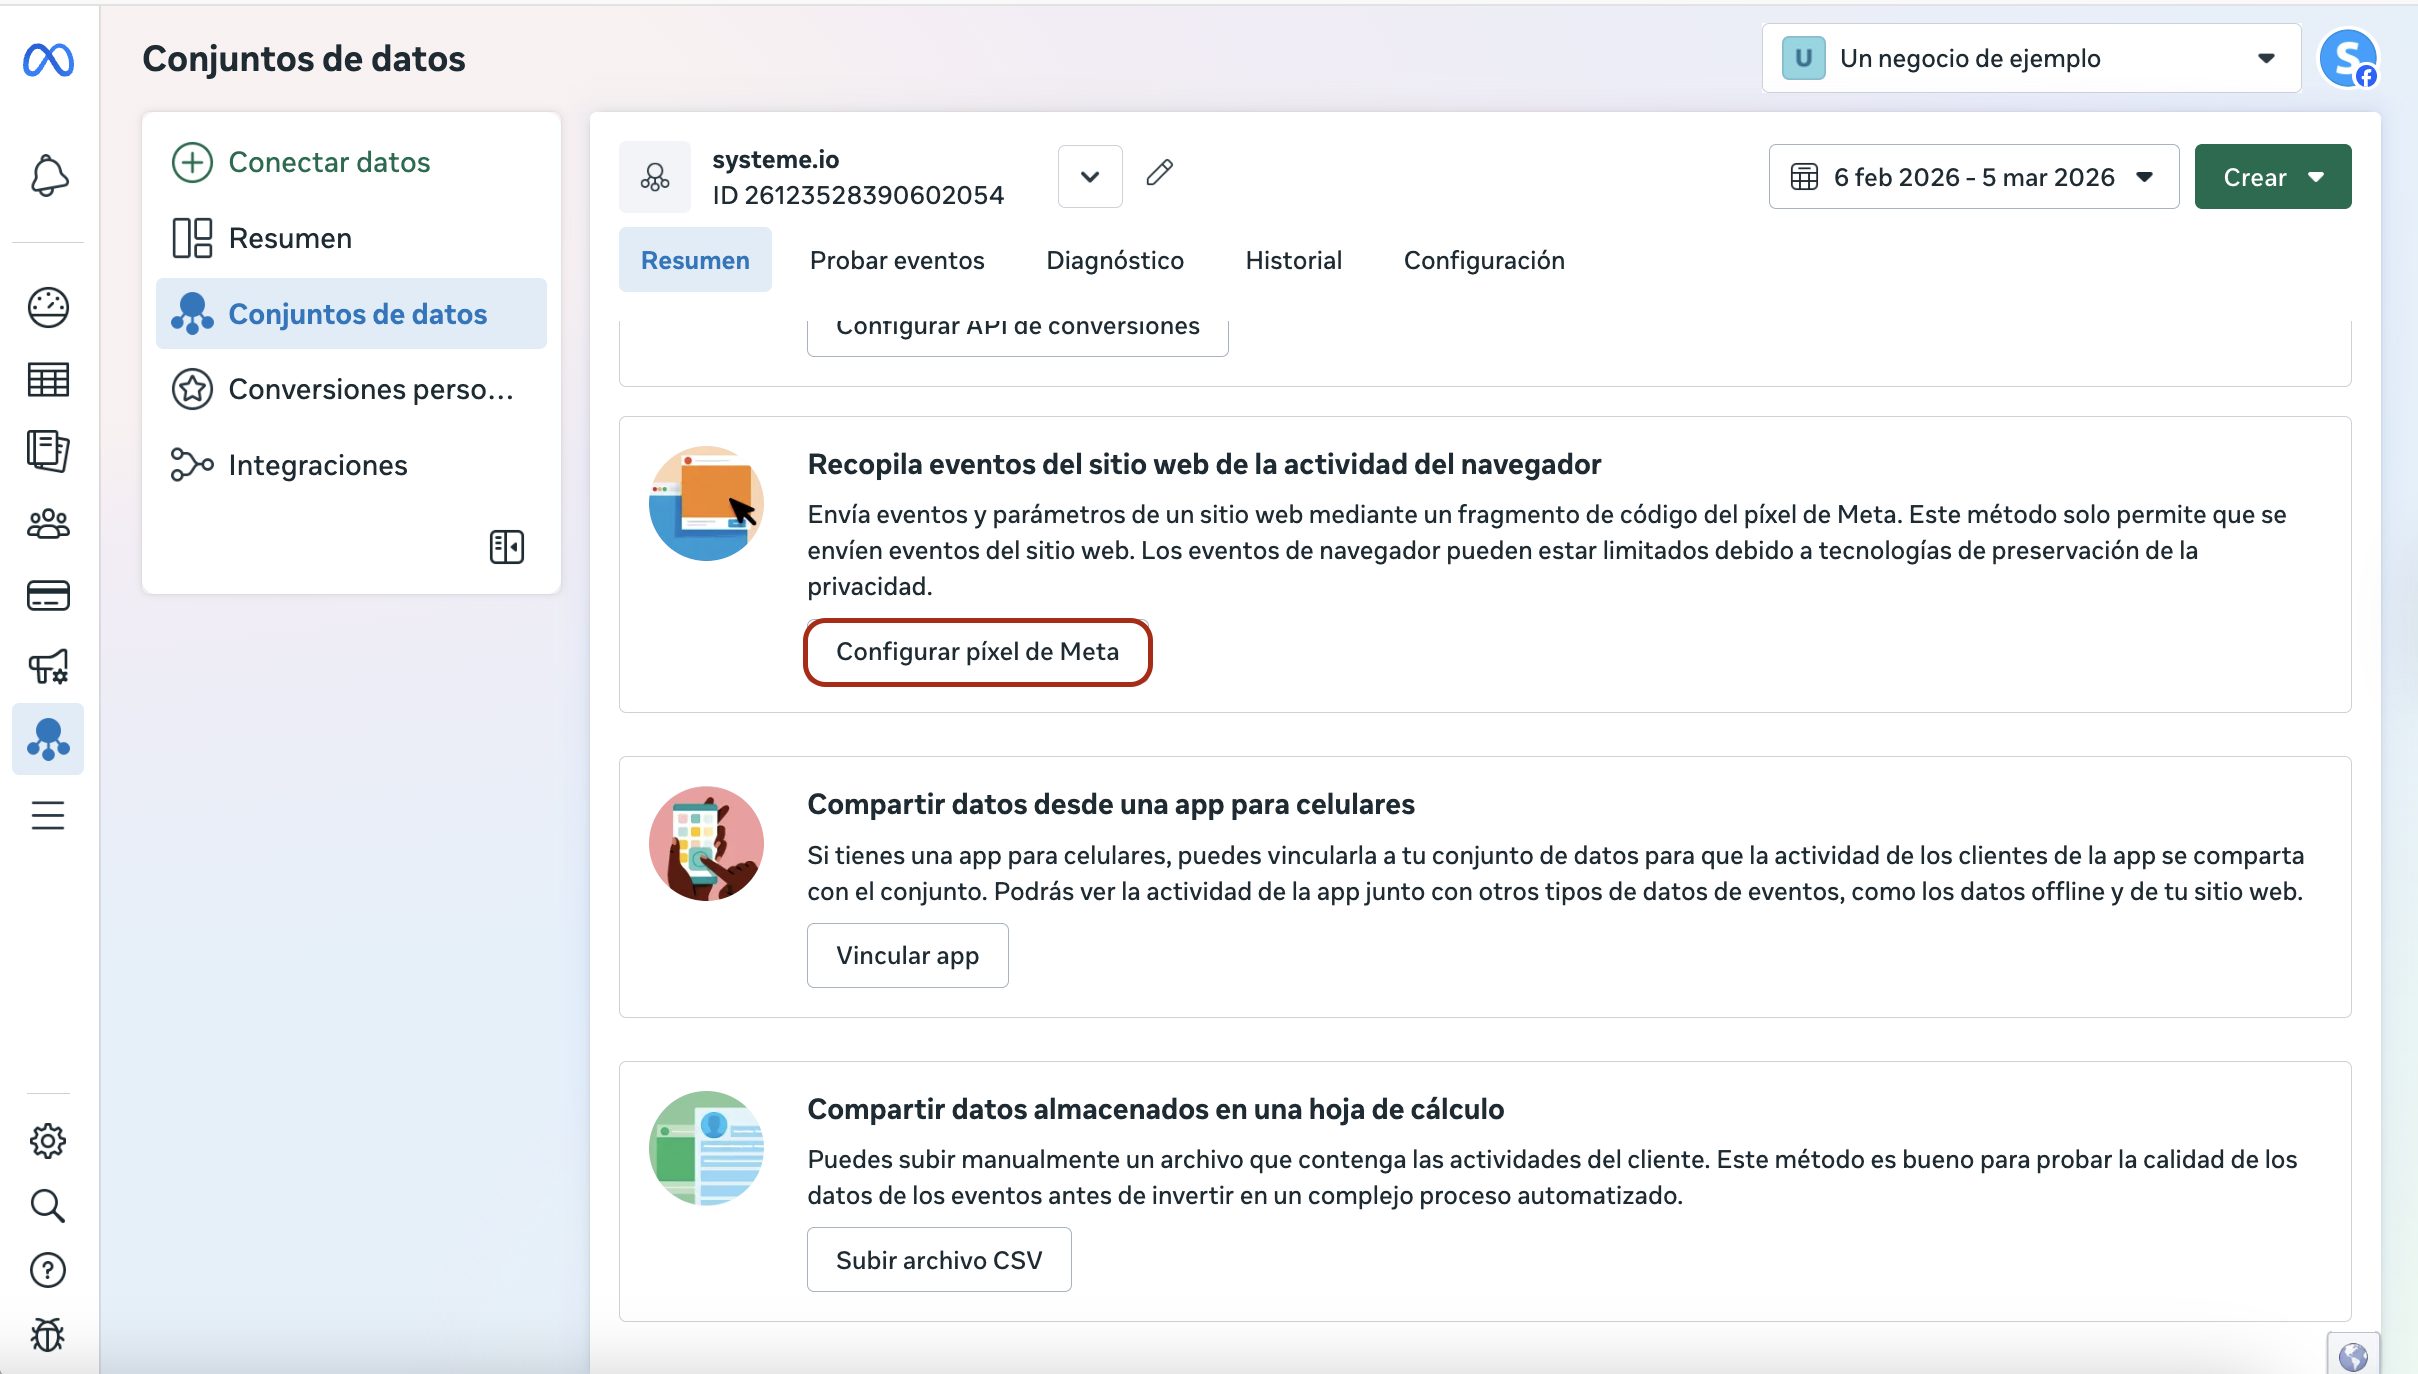Open the table grid icon in left rail
This screenshot has height=1374, width=2418.
pyautogui.click(x=48, y=380)
